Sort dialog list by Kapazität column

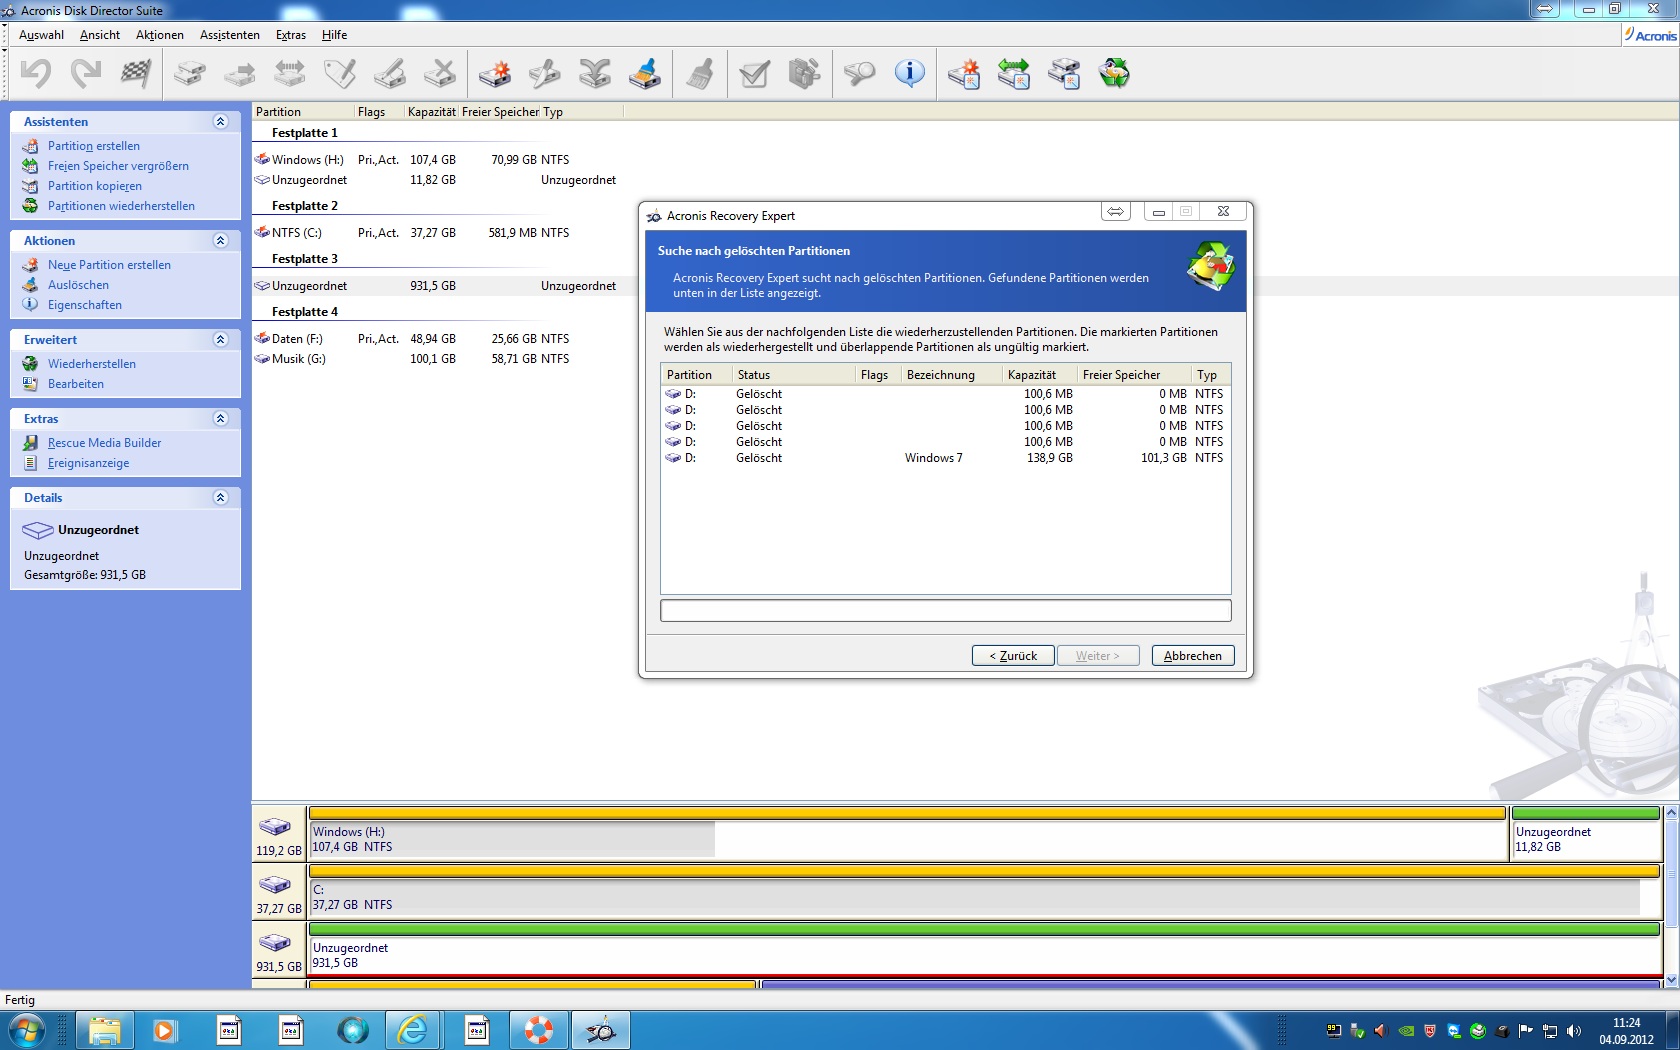(x=1039, y=375)
